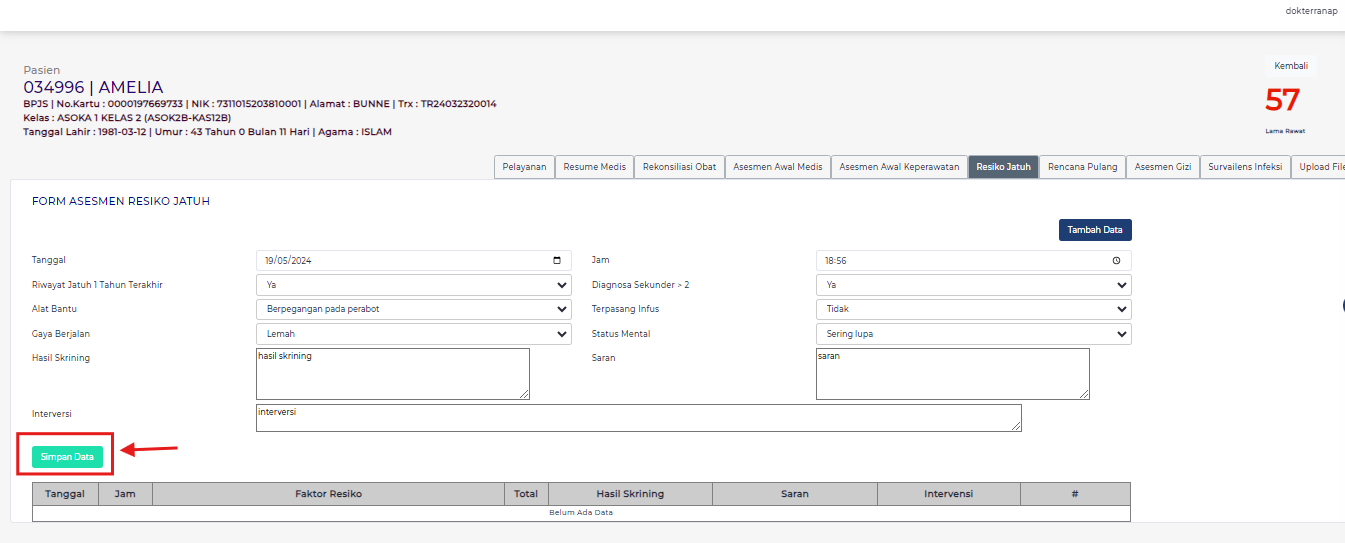Select the Asesmen Awal Medis tab

pyautogui.click(x=777, y=167)
